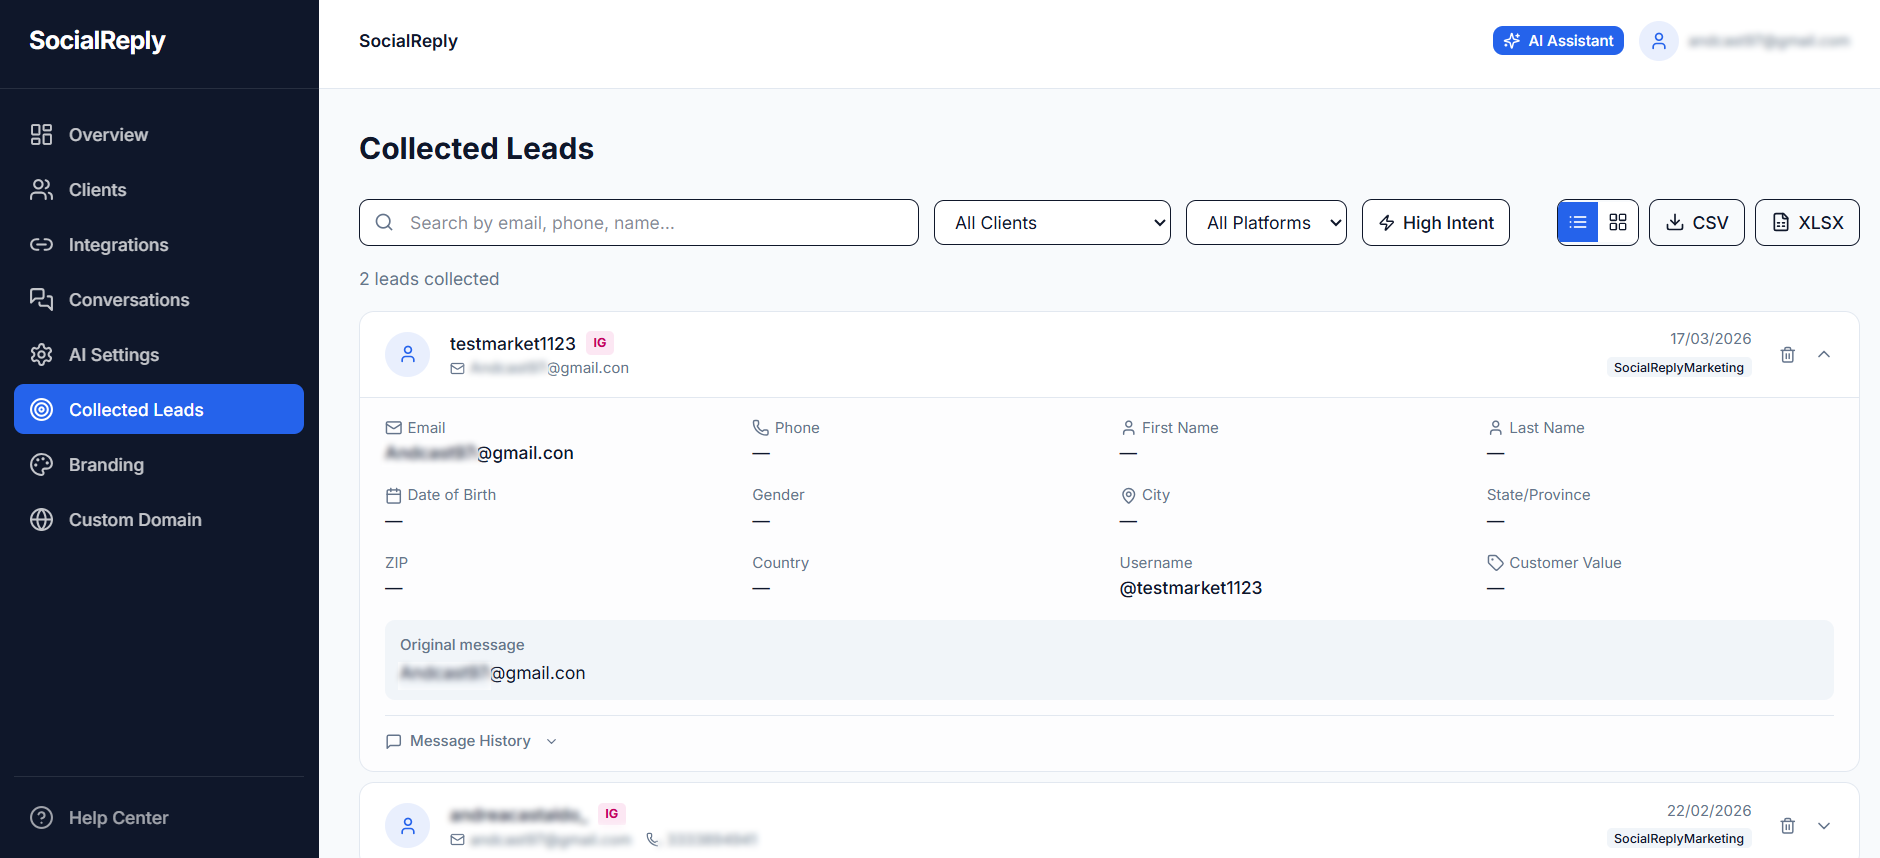
Task: Open AI Settings page
Action: tap(159, 355)
